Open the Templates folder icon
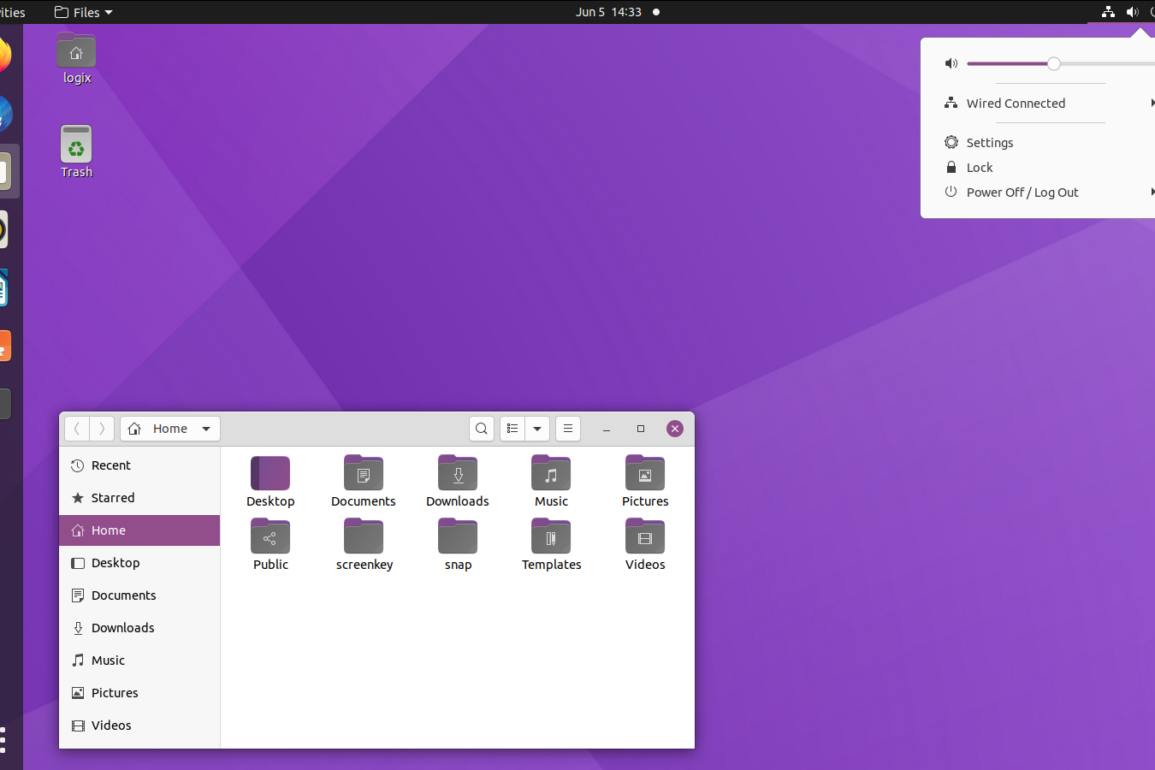 (x=551, y=538)
